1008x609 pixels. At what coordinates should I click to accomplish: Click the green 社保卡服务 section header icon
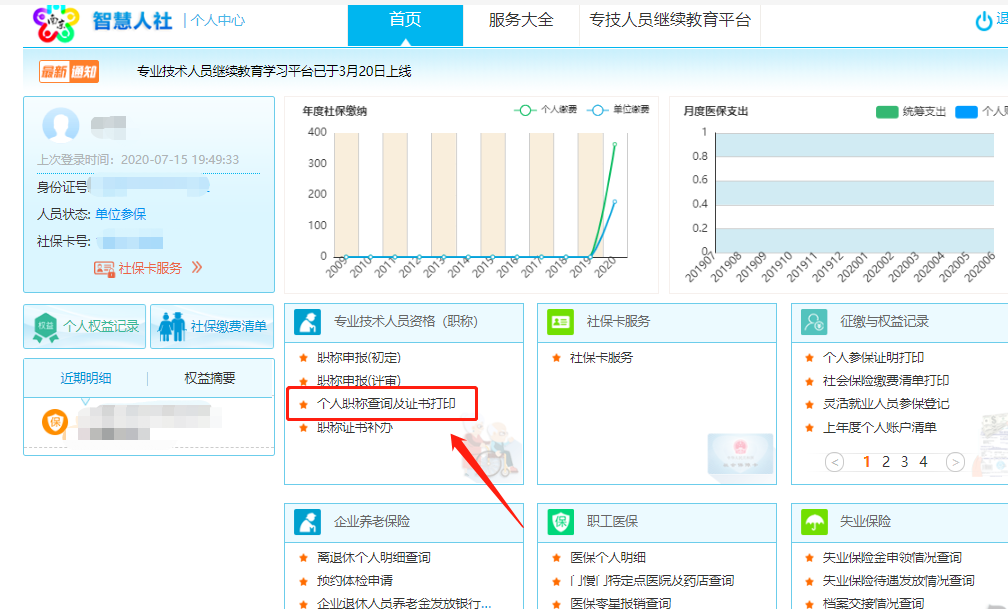click(x=561, y=322)
